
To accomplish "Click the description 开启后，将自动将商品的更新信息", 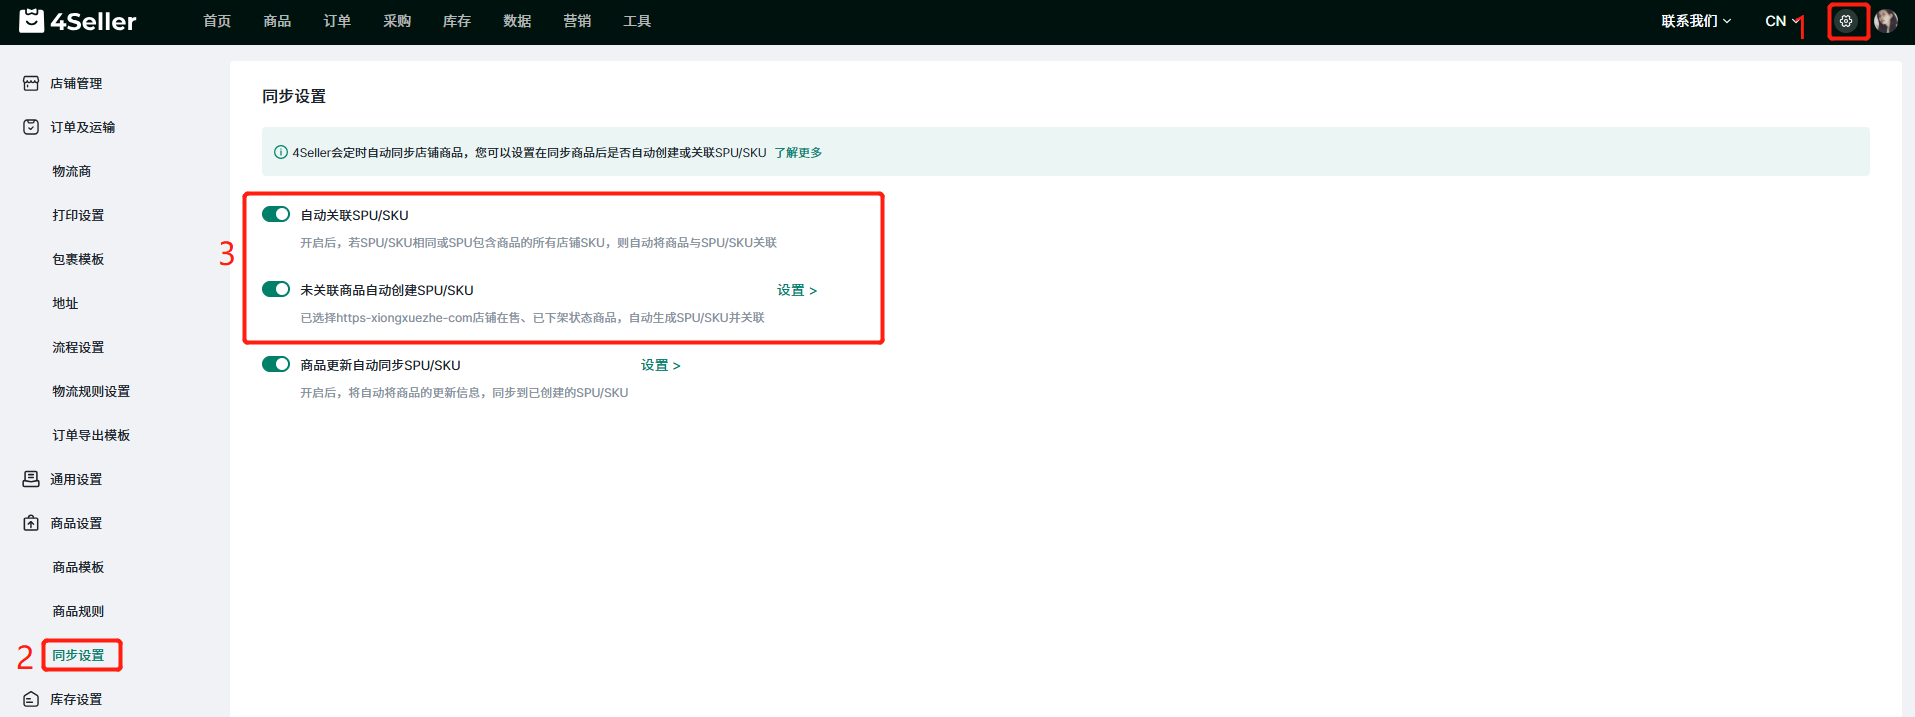I will click(464, 393).
